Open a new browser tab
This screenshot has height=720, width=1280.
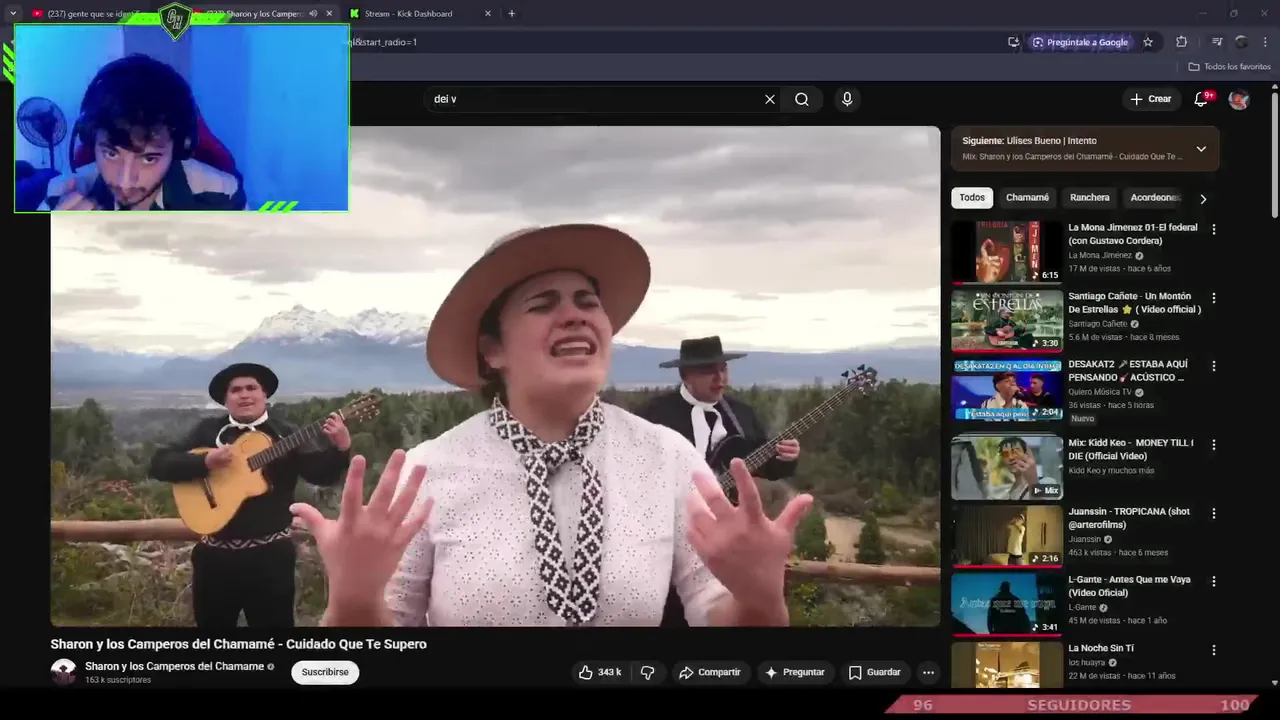coord(511,14)
